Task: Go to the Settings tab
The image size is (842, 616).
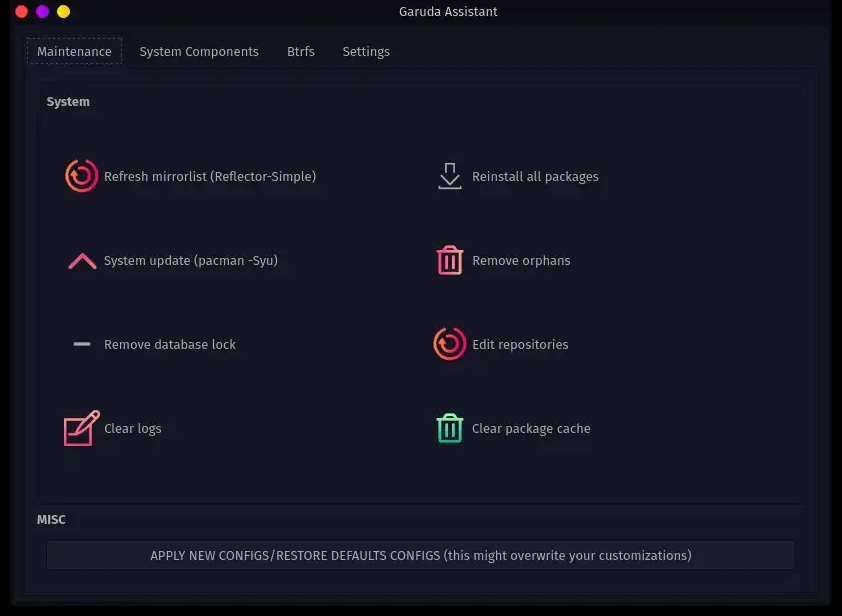Action: [x=366, y=52]
